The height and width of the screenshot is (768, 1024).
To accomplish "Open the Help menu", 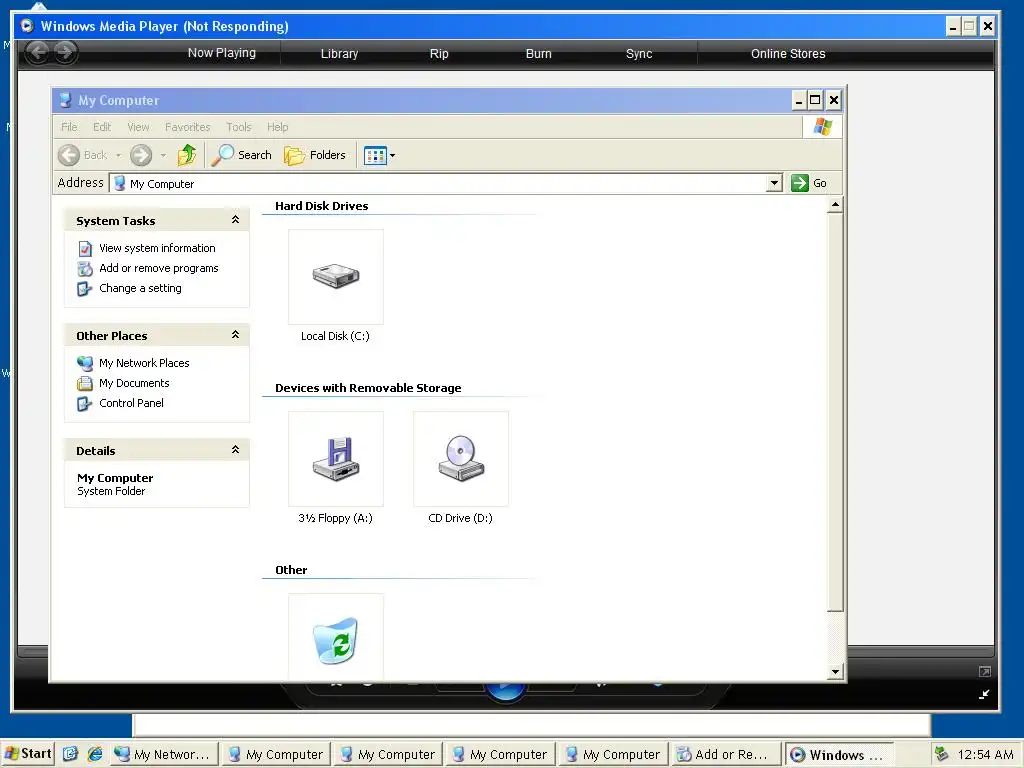I will click(278, 127).
